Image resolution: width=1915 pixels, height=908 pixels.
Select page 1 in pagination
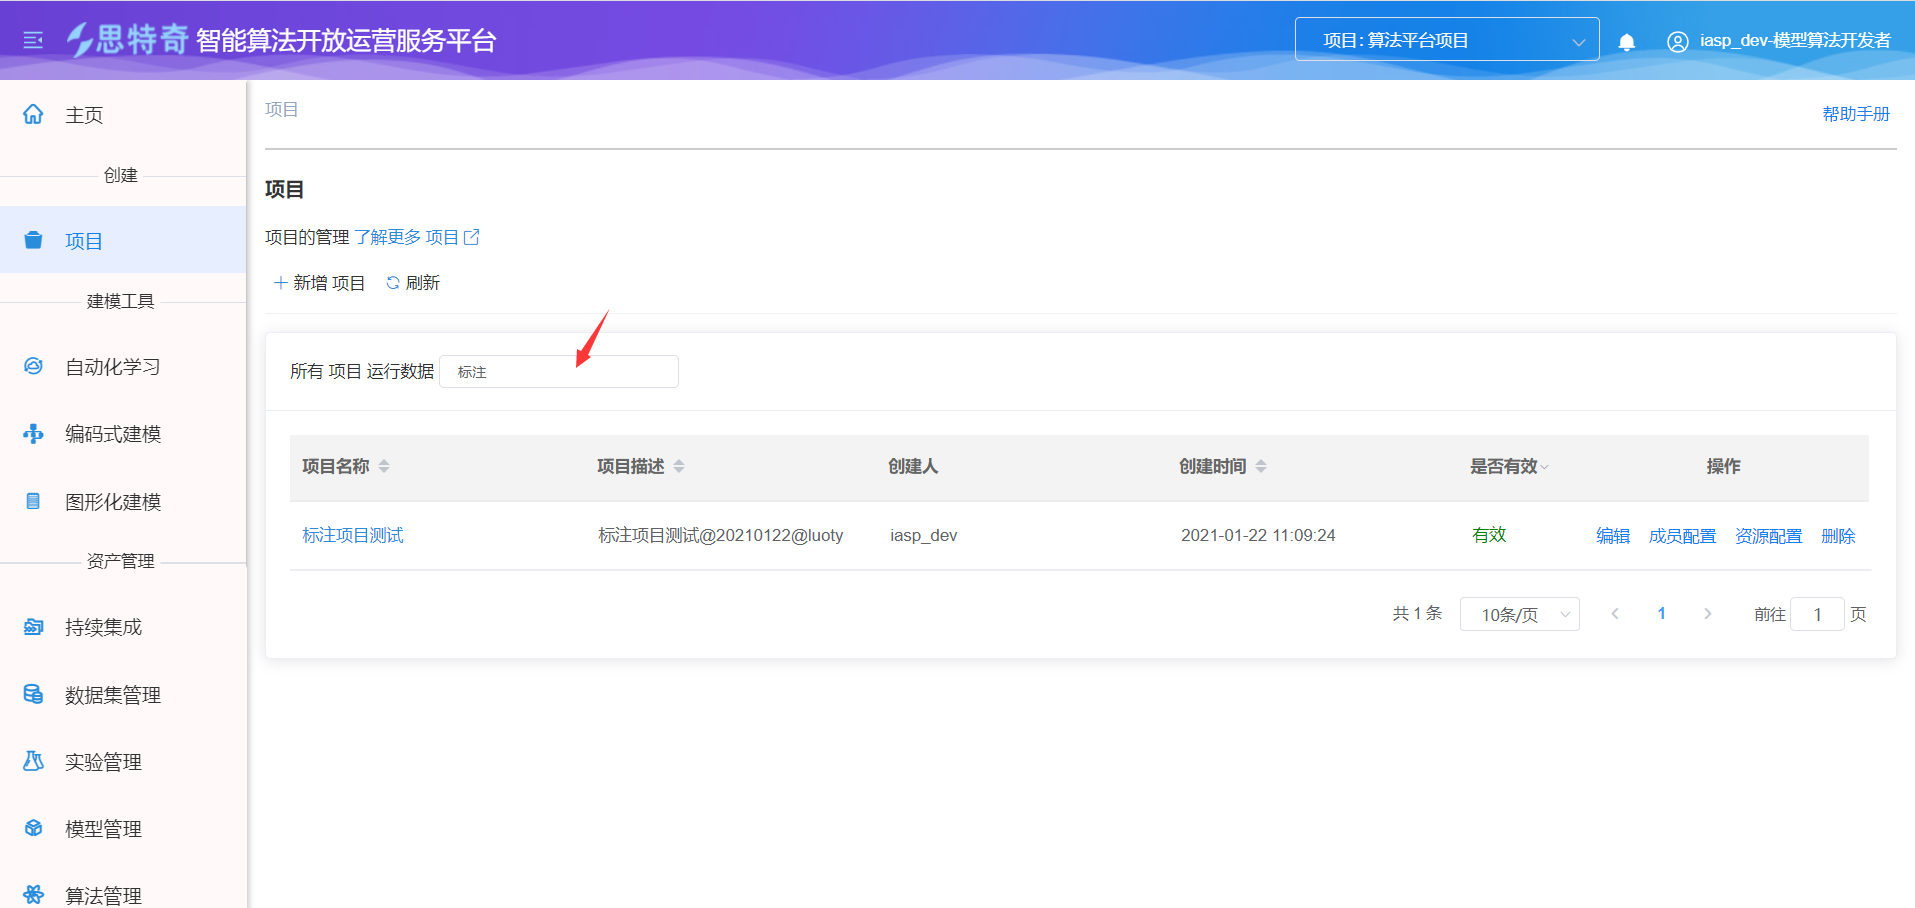coord(1661,614)
